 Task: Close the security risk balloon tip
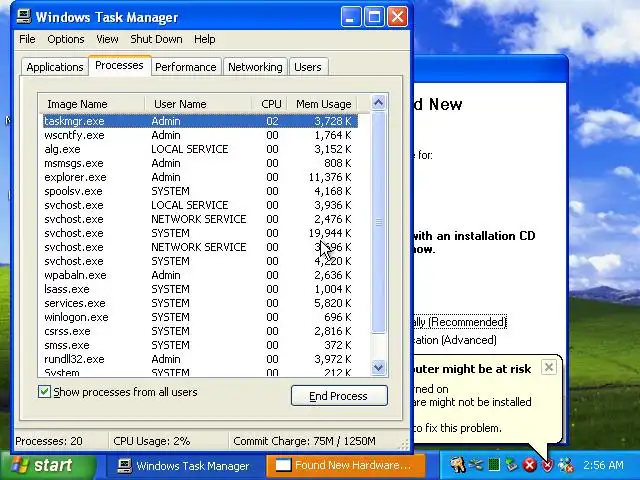point(549,367)
